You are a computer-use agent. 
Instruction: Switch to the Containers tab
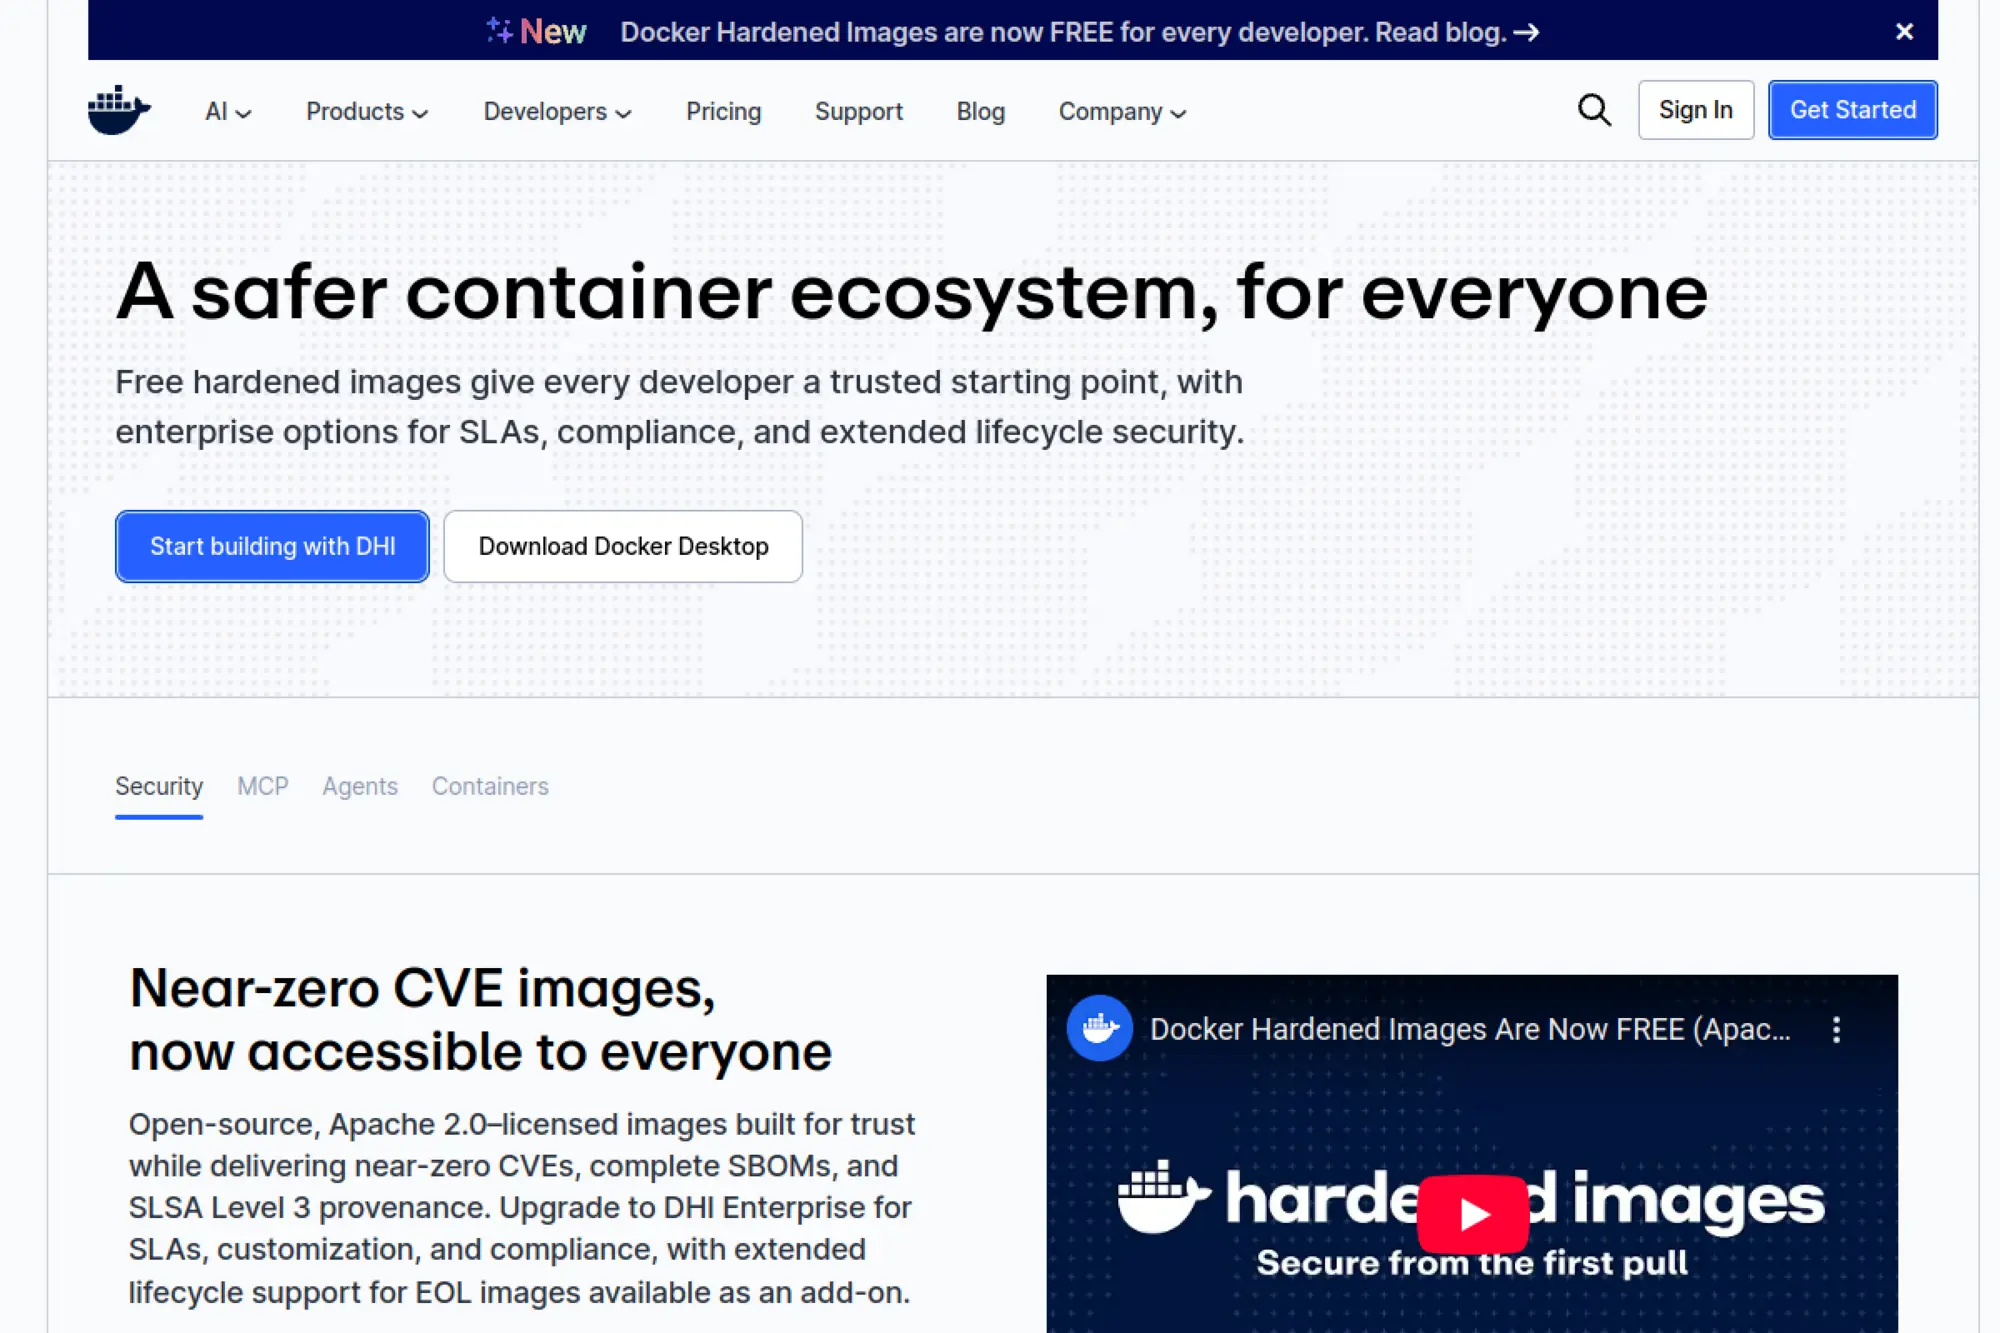[x=490, y=786]
